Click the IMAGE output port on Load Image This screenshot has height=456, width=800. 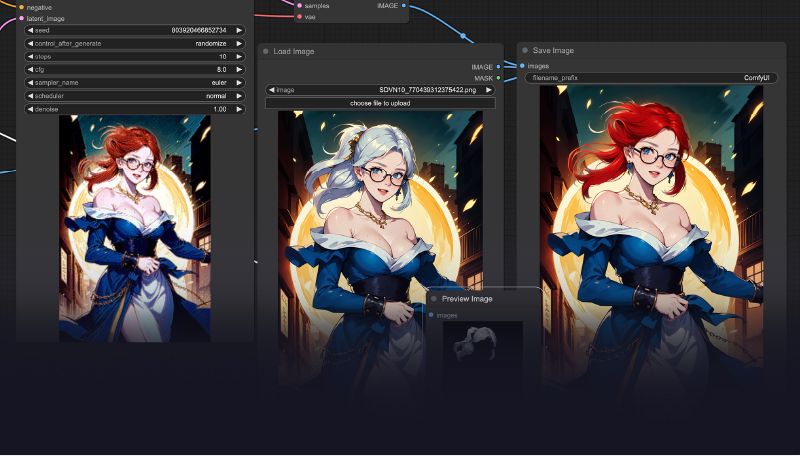[498, 67]
